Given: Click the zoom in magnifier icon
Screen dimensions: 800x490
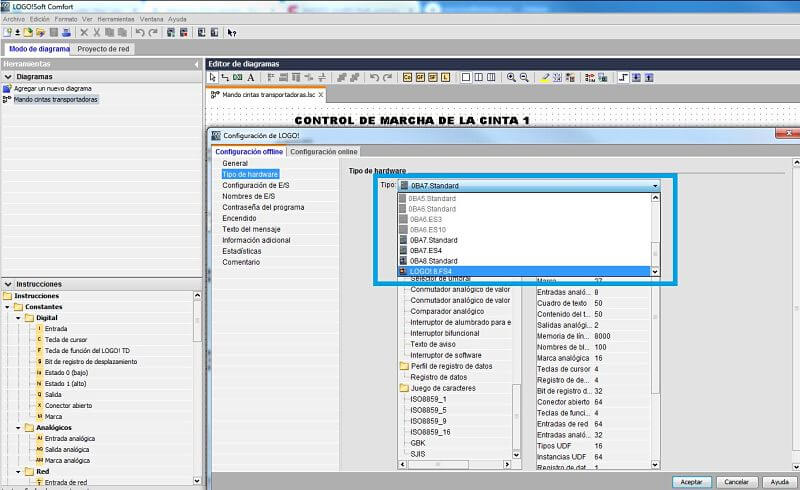Looking at the screenshot, I should pos(511,77).
